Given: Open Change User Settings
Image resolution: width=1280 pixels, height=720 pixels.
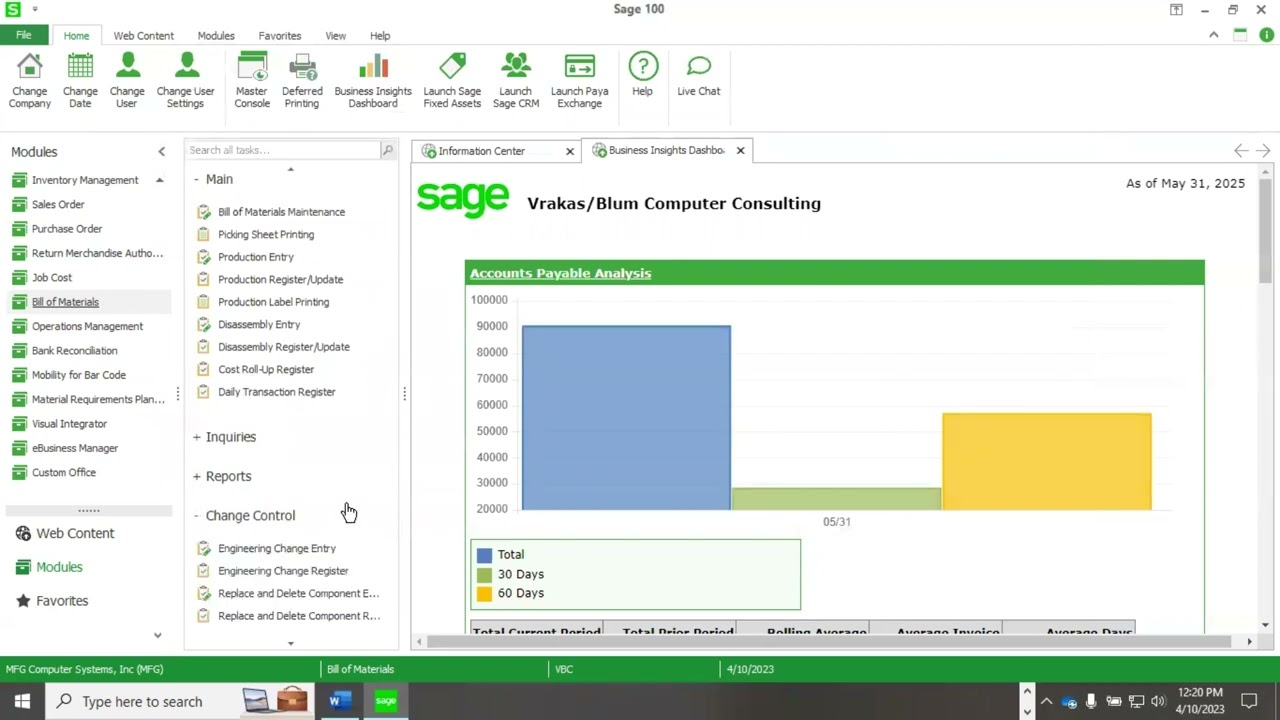Looking at the screenshot, I should pos(185,80).
